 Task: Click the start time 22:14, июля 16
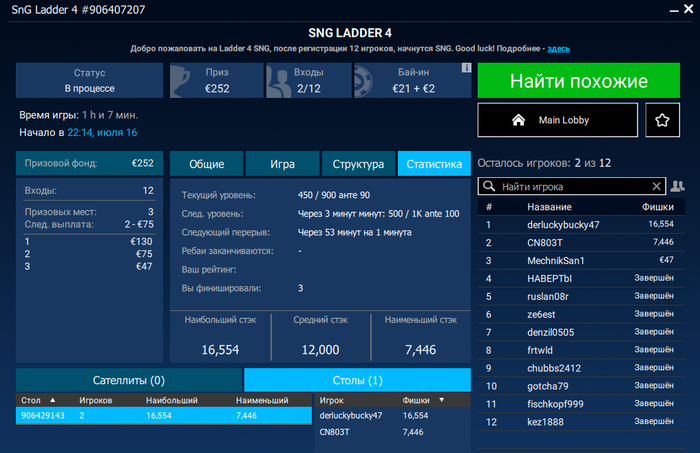point(102,133)
